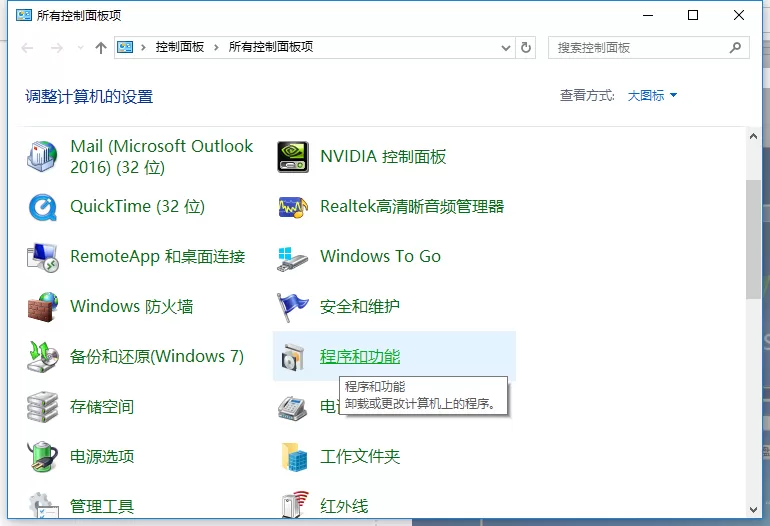770x526 pixels.
Task: Open the 管理工具 gear icon
Action: coord(42,505)
